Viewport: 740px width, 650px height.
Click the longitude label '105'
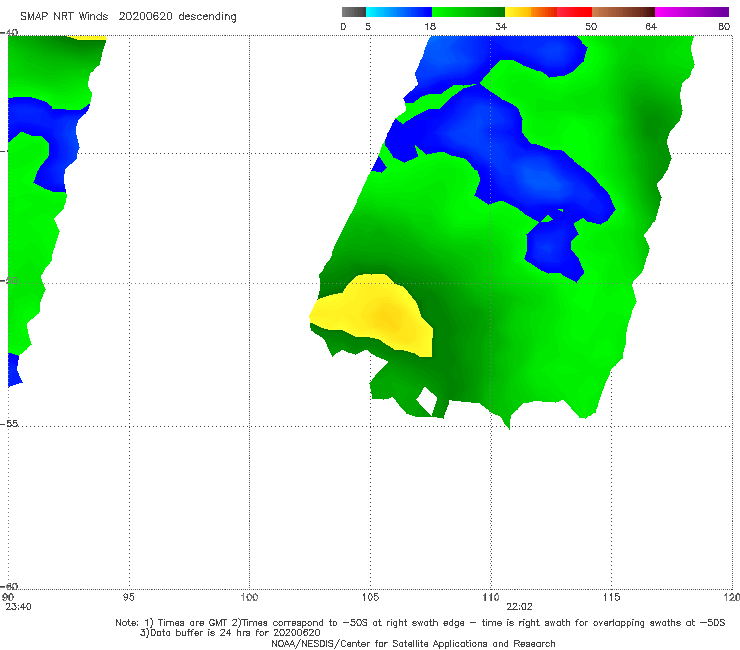tap(370, 597)
